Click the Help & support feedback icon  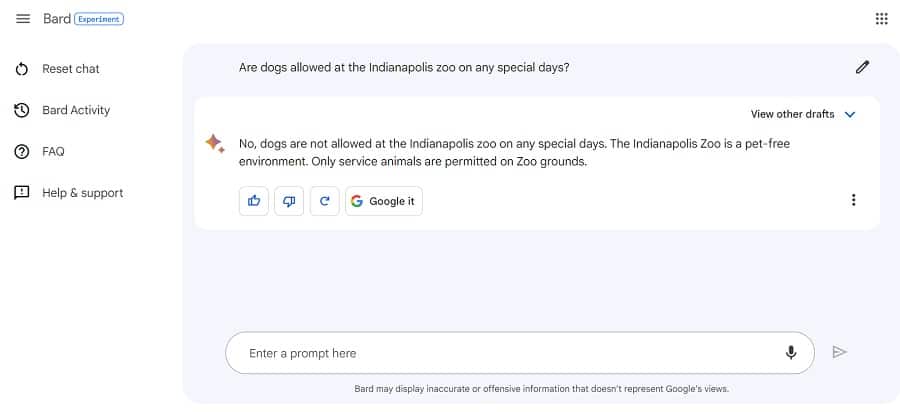point(22,193)
